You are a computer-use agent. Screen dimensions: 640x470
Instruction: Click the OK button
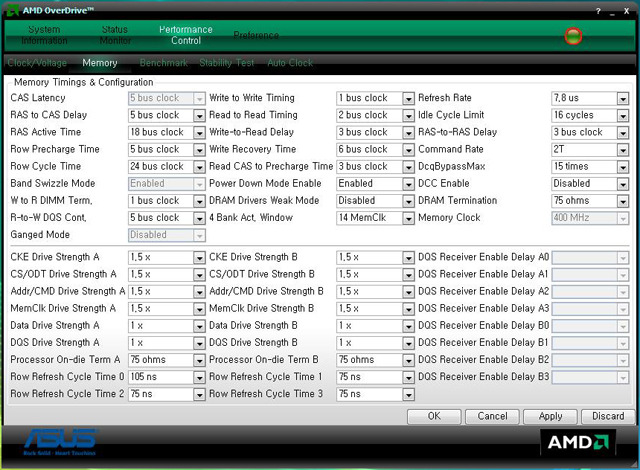434,416
